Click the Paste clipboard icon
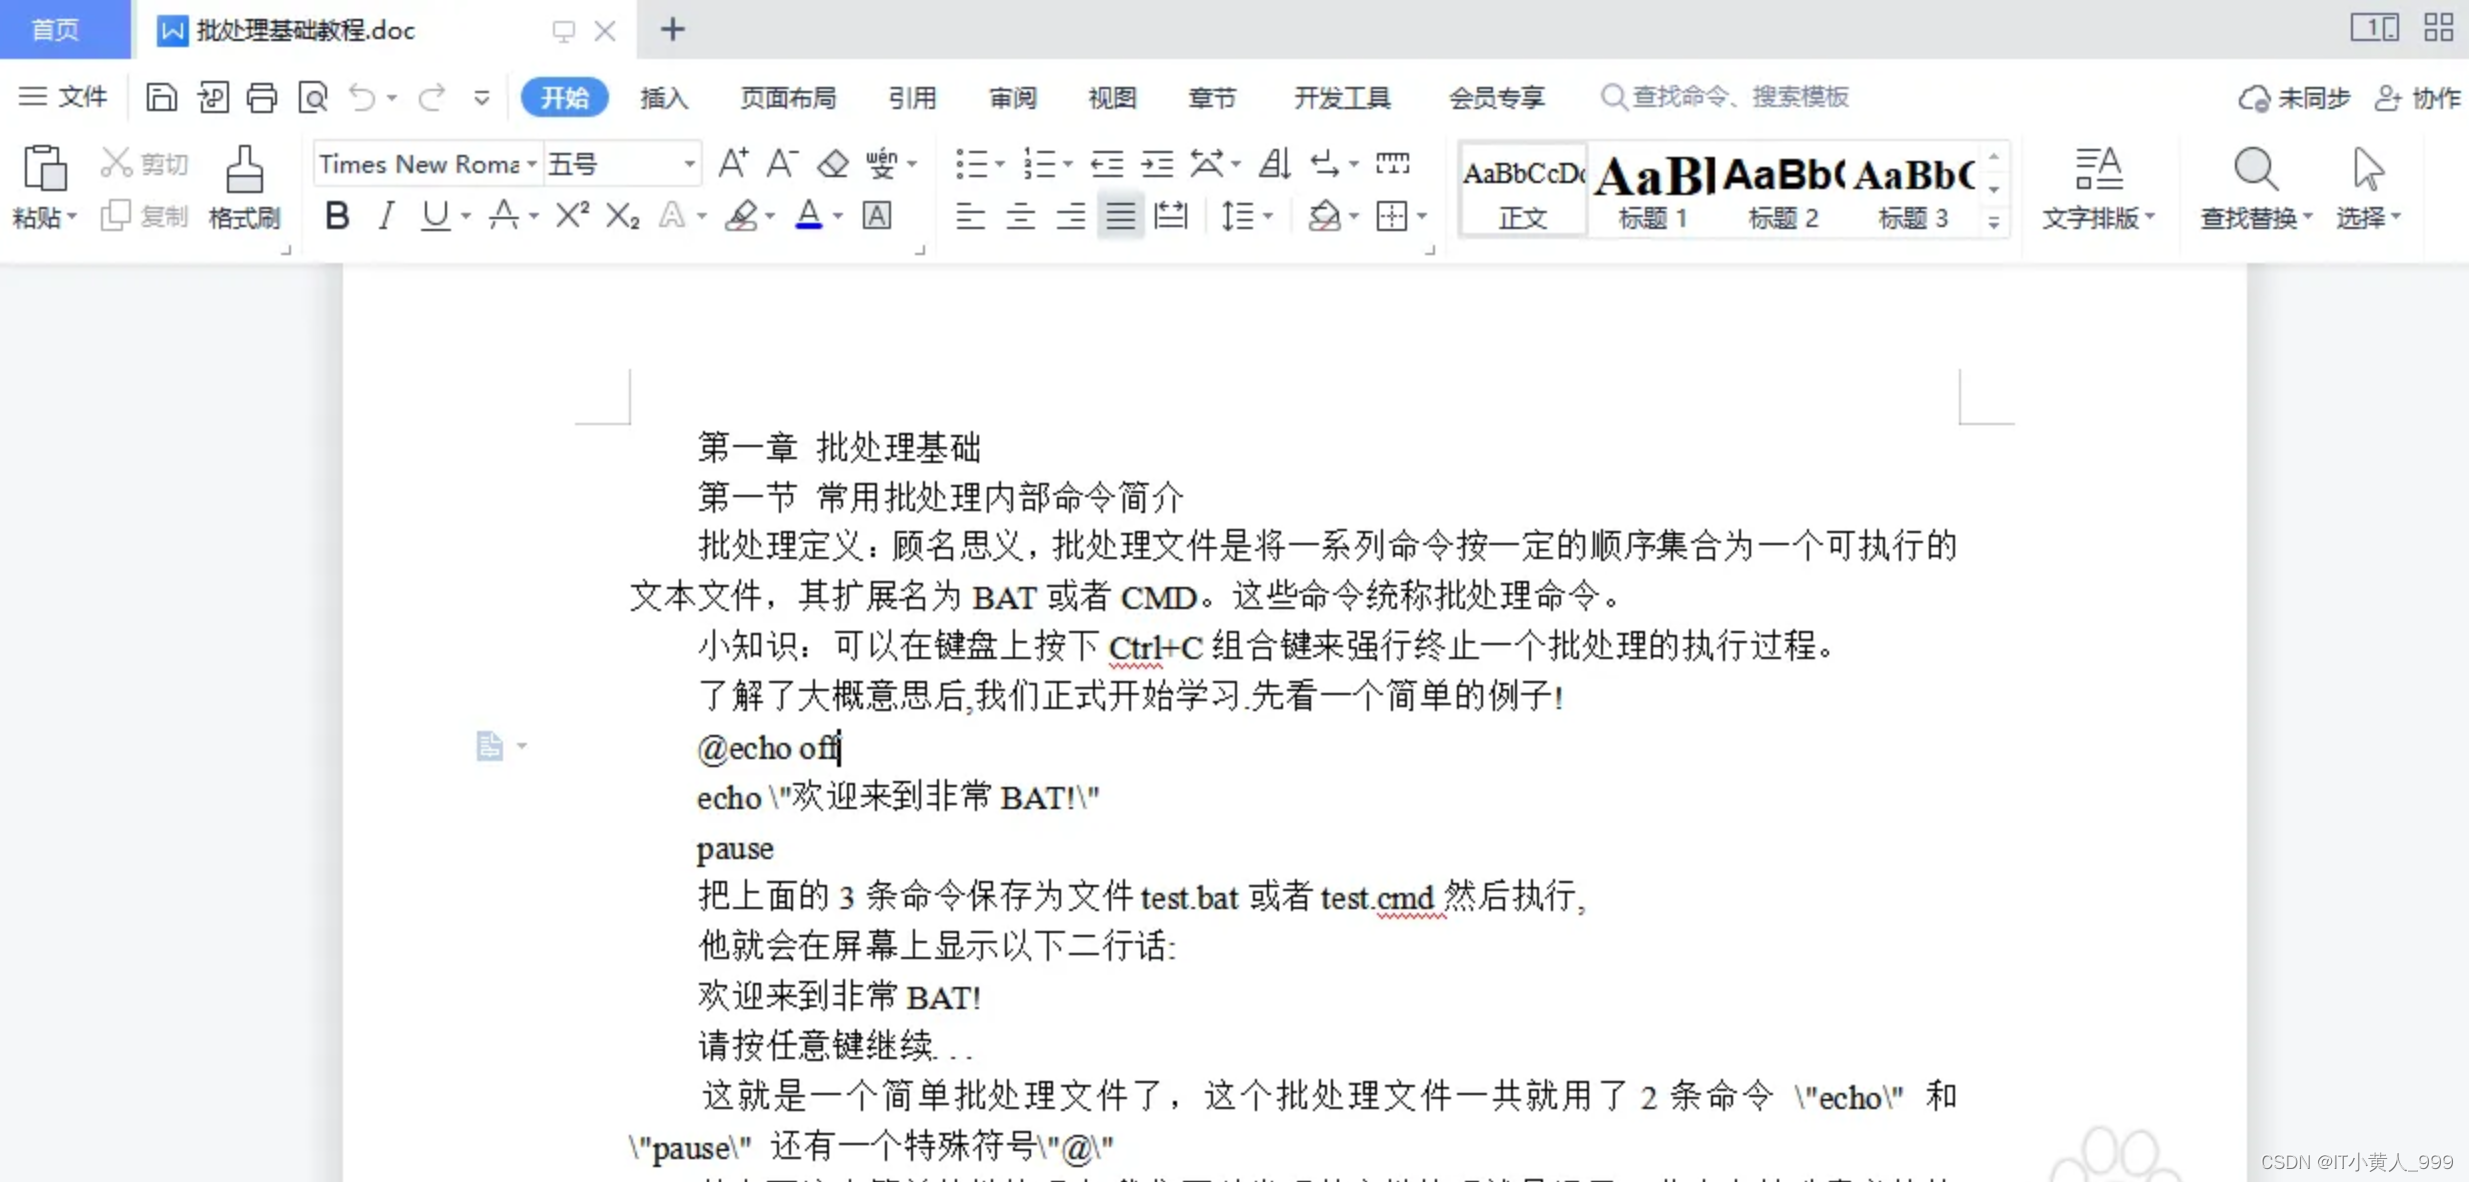The image size is (2469, 1182). click(x=45, y=168)
